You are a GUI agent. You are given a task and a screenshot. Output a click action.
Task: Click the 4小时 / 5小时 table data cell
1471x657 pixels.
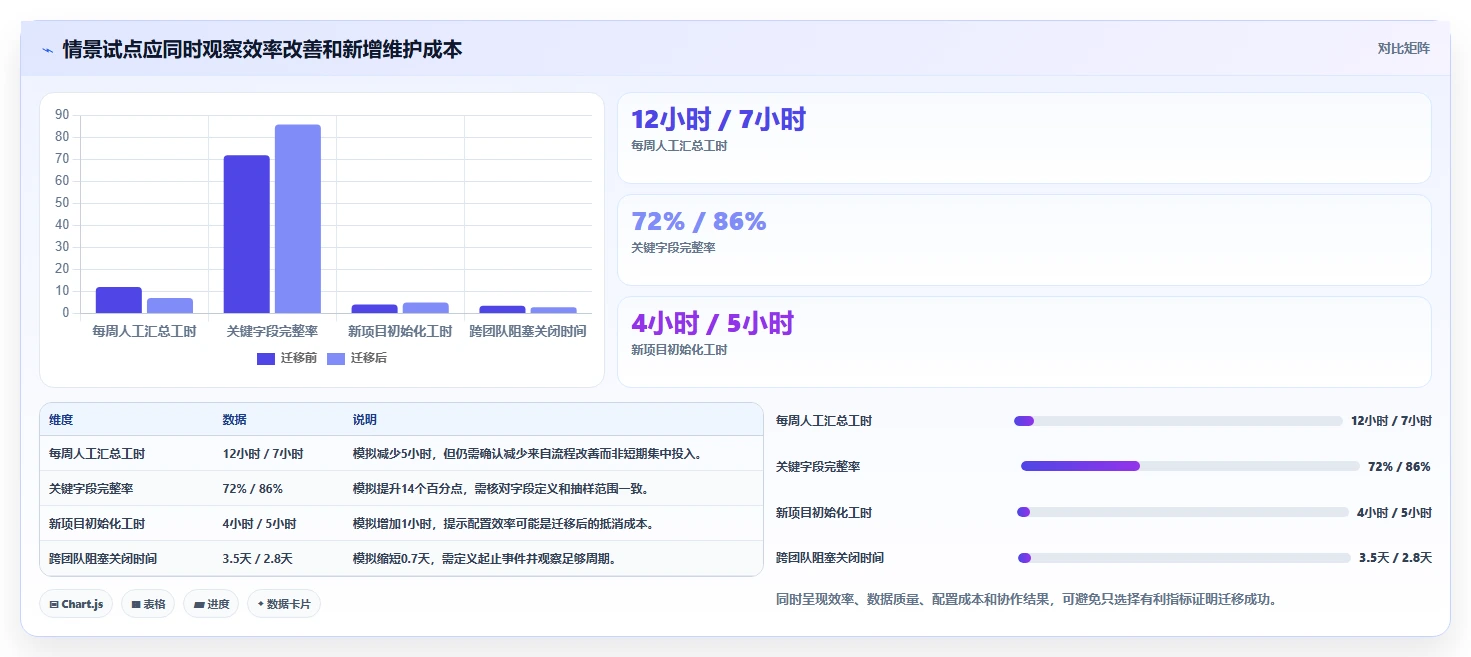tap(259, 524)
